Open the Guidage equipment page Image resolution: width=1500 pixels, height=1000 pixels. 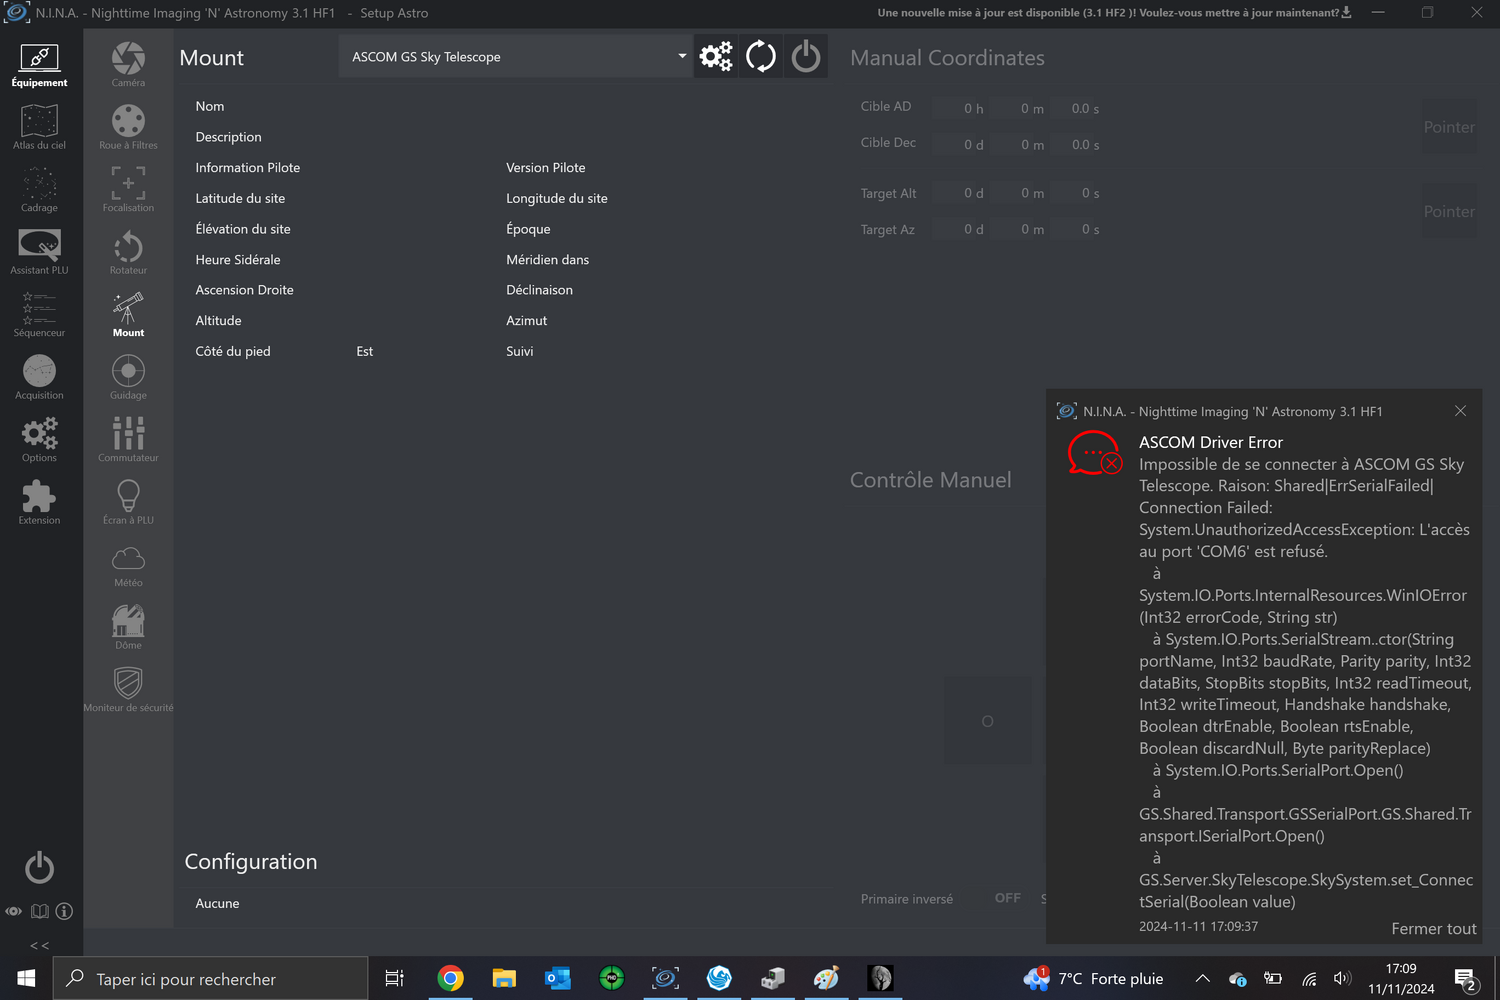tap(128, 377)
